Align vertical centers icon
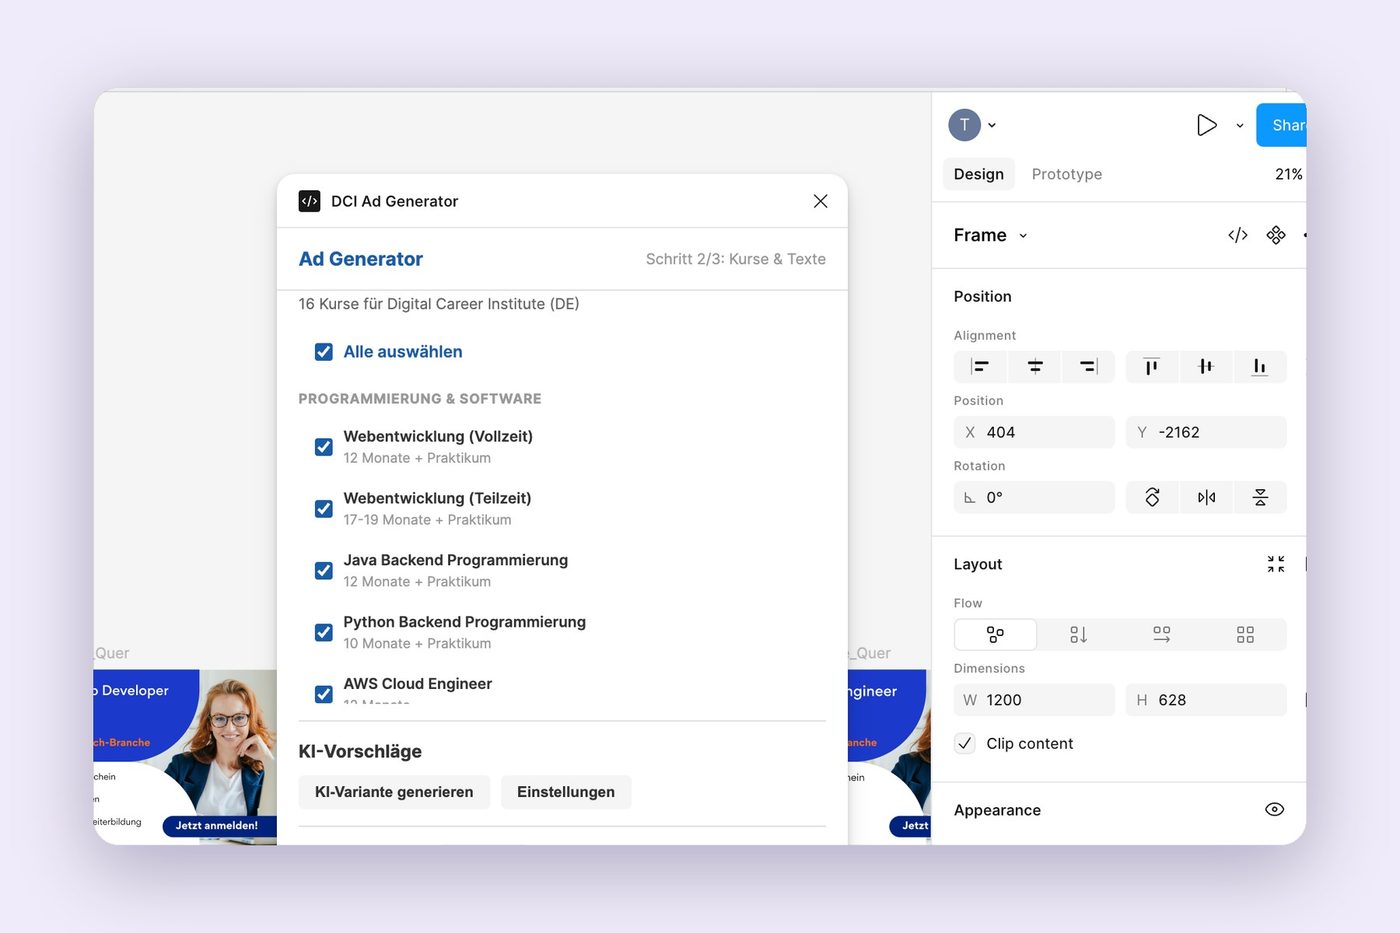The width and height of the screenshot is (1400, 933). click(x=1206, y=367)
